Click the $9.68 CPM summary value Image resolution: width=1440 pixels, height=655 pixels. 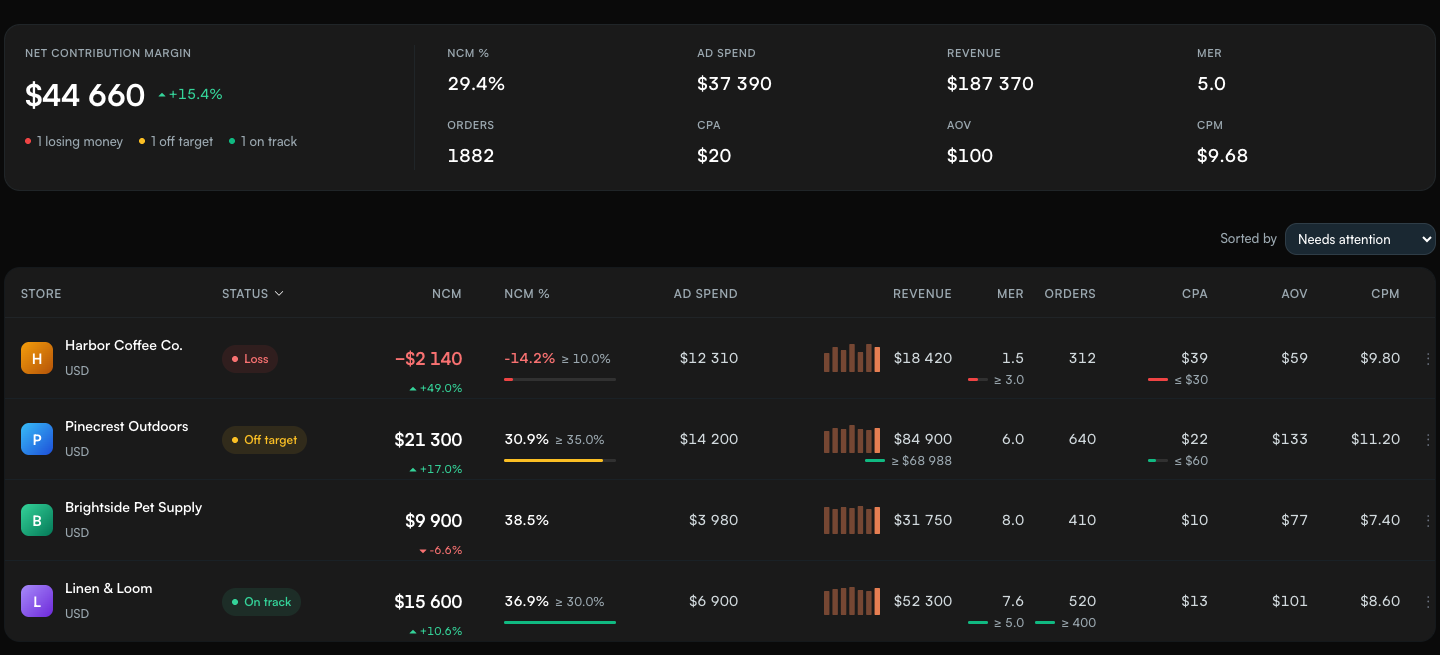(1222, 156)
